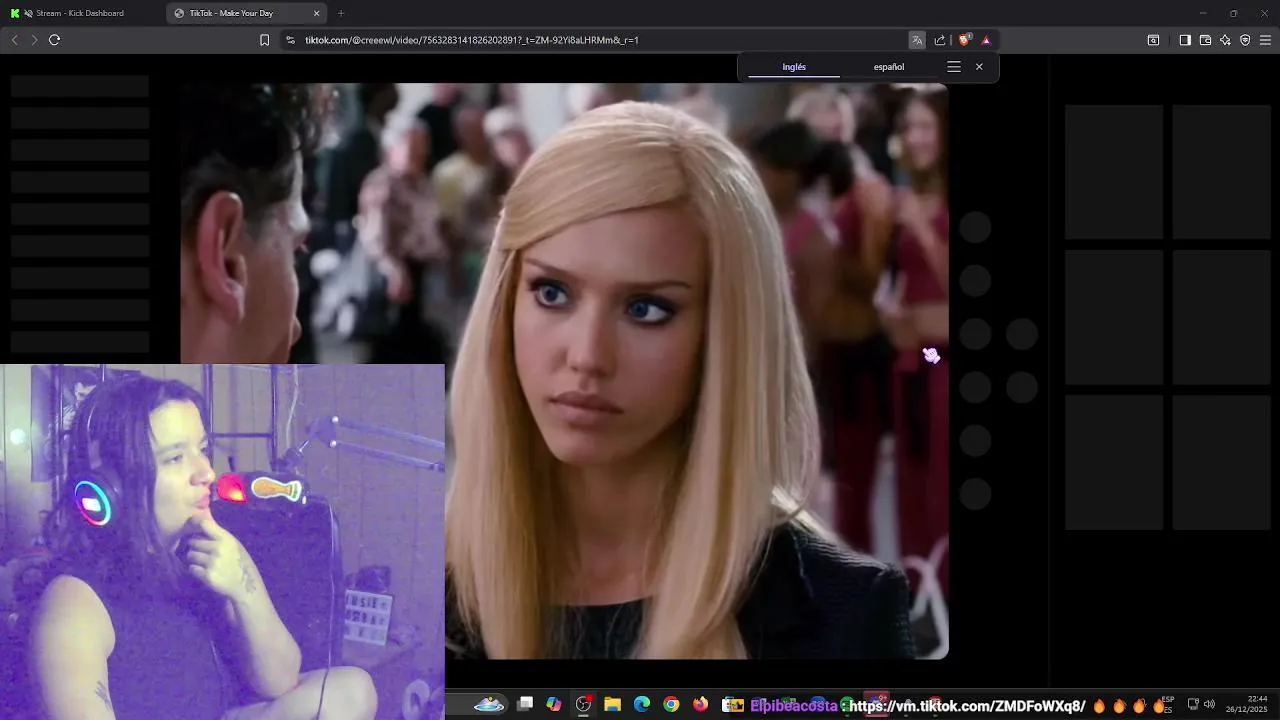Open the ESP language indicator
This screenshot has height=720, width=1280.
click(1168, 705)
